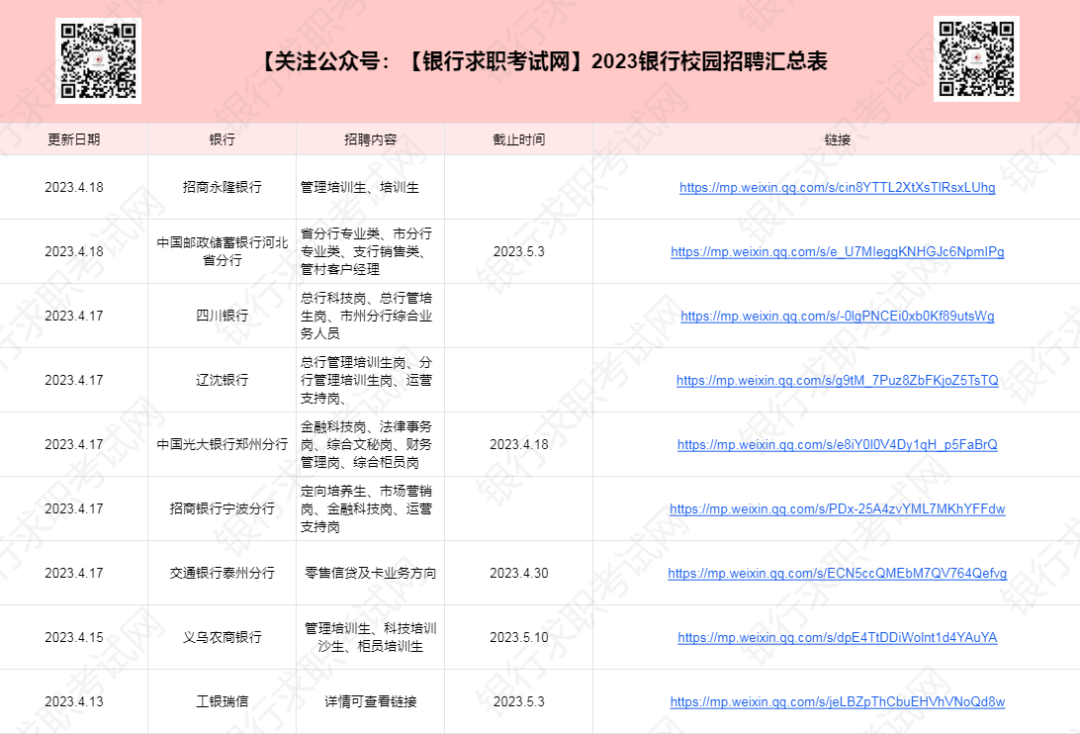Select cell 四川银行

(x=222, y=315)
